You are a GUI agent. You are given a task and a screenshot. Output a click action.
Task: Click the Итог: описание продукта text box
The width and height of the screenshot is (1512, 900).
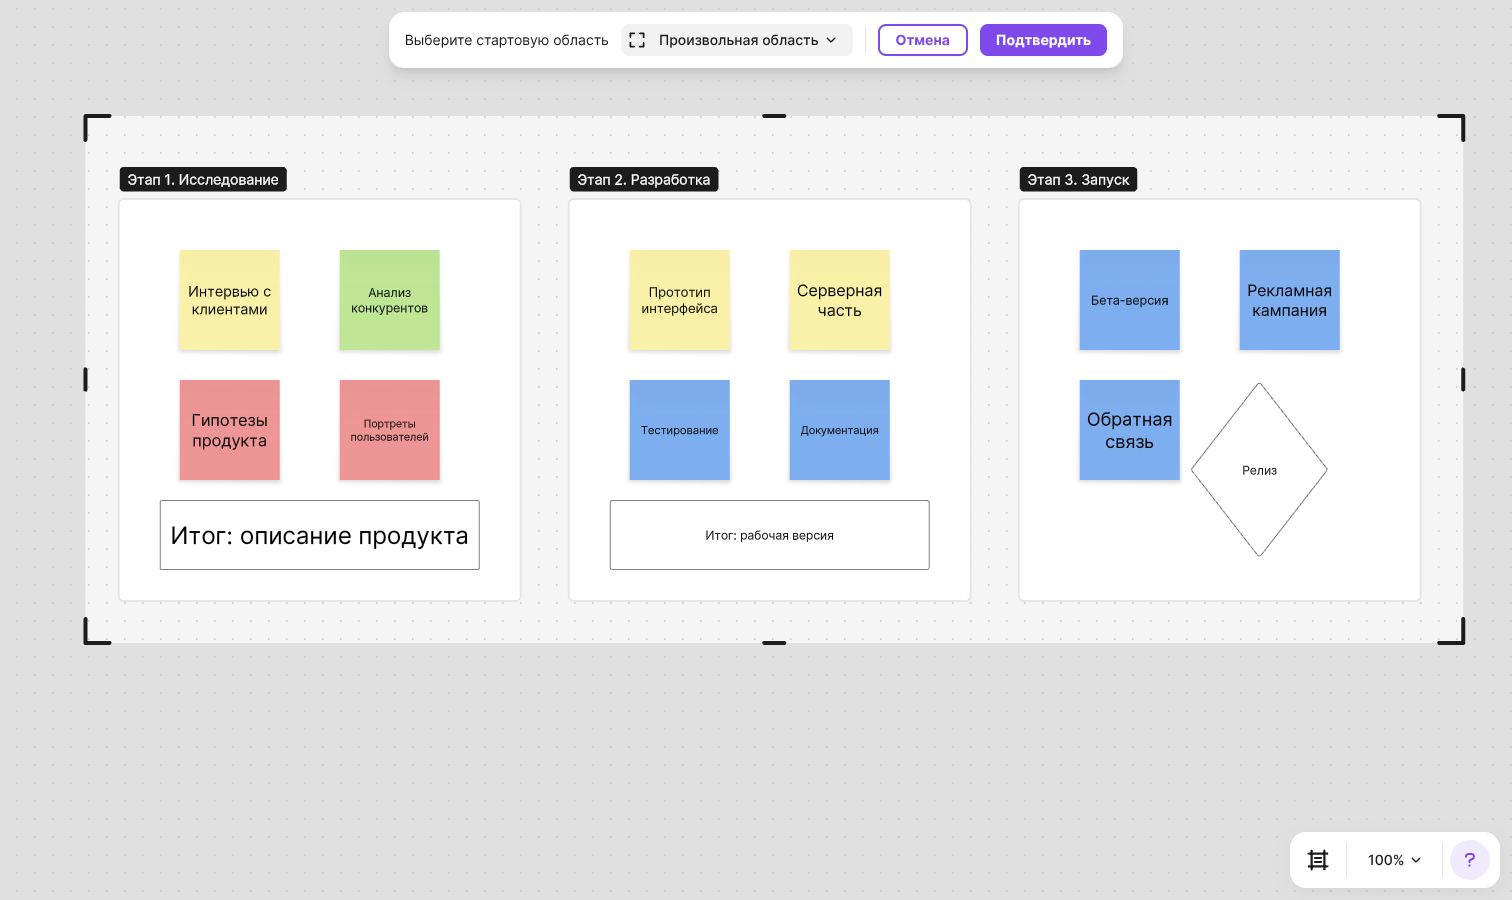click(x=320, y=535)
